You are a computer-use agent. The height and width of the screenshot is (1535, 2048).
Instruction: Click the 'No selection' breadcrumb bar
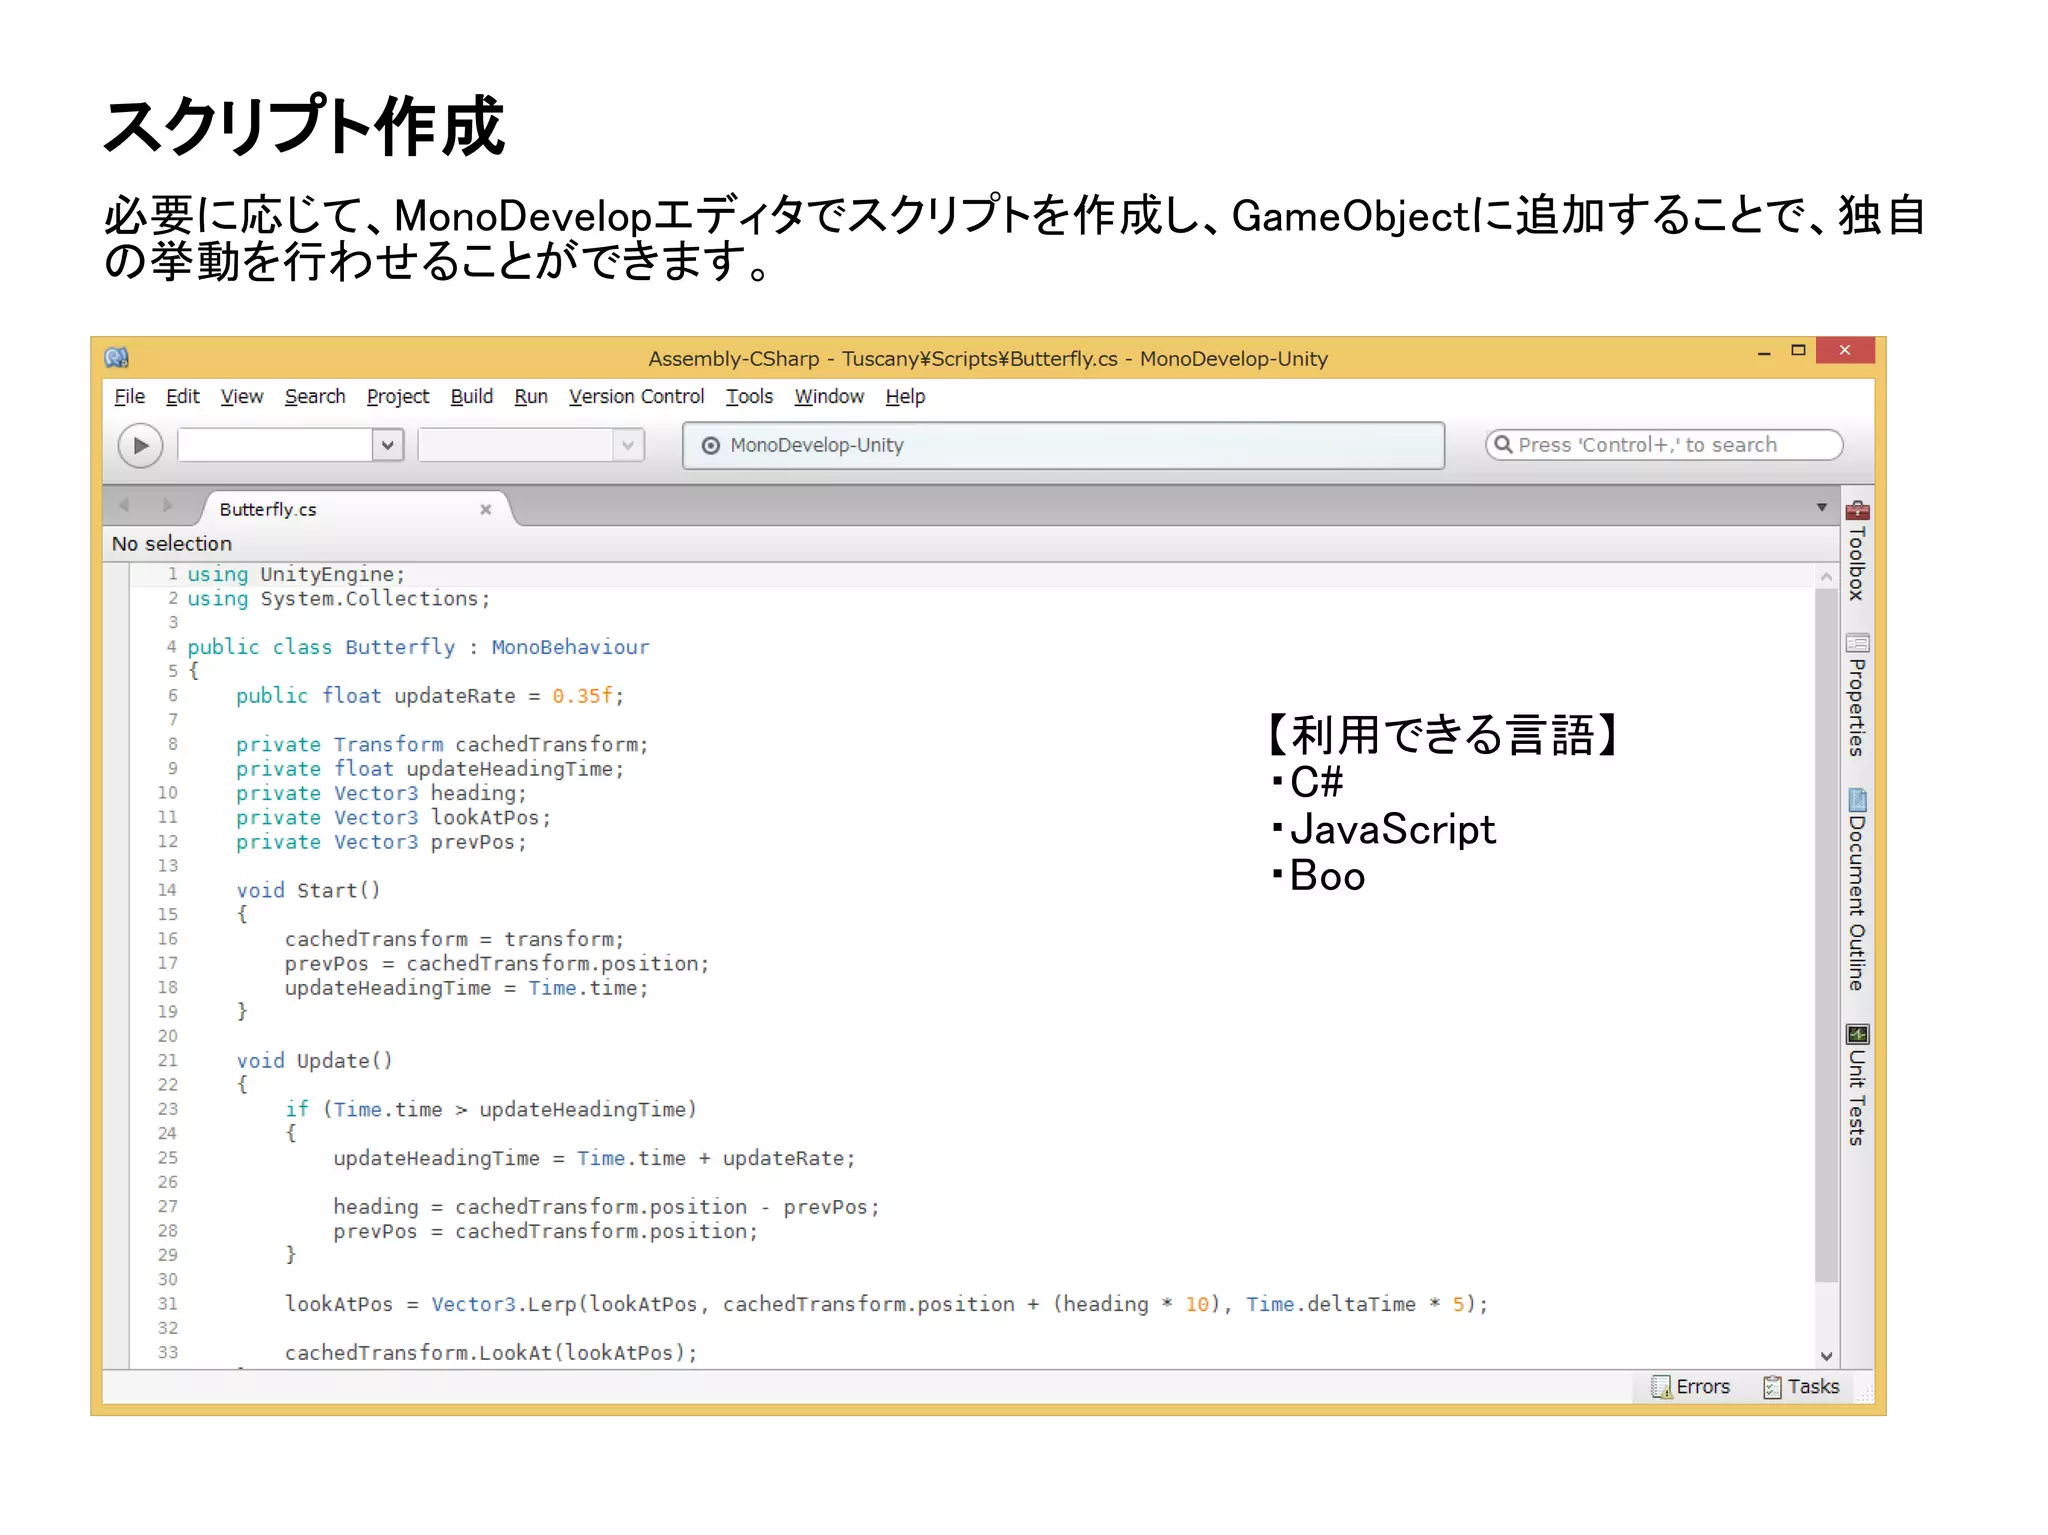point(970,543)
